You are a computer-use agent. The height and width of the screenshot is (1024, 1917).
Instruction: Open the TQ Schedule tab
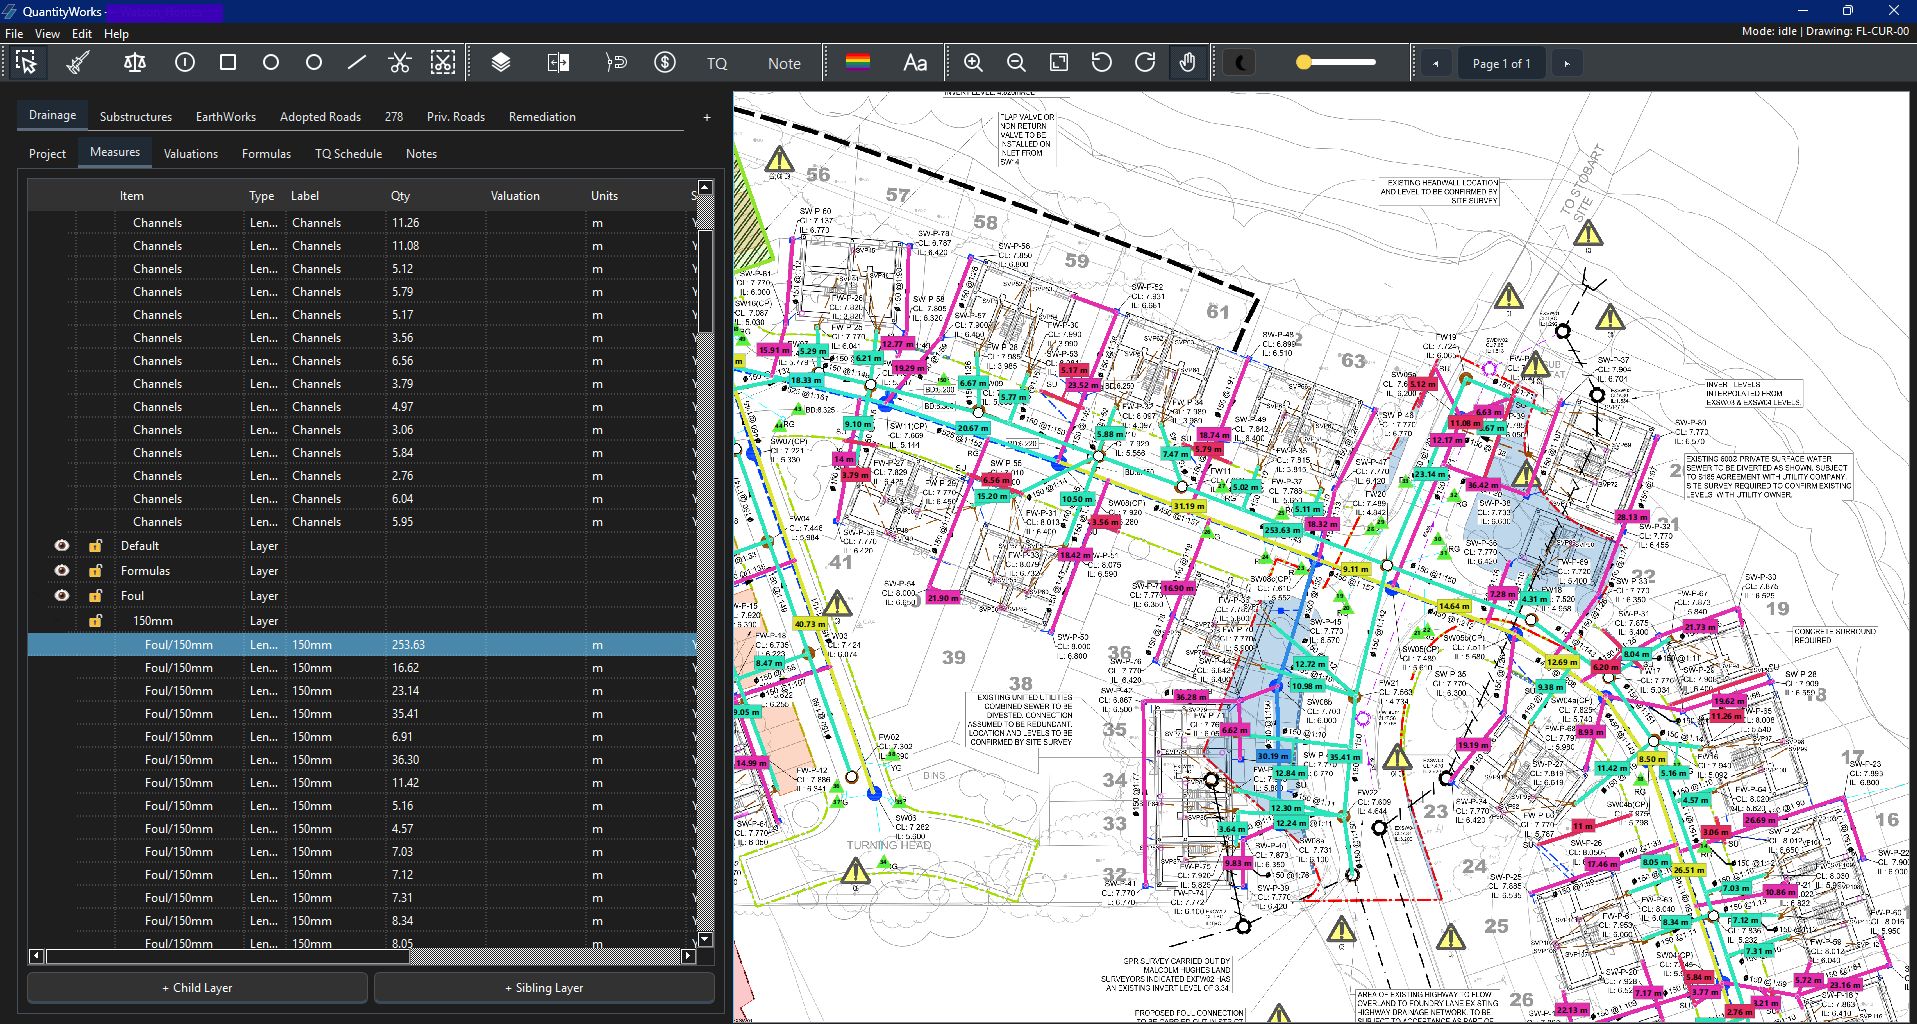pos(347,153)
